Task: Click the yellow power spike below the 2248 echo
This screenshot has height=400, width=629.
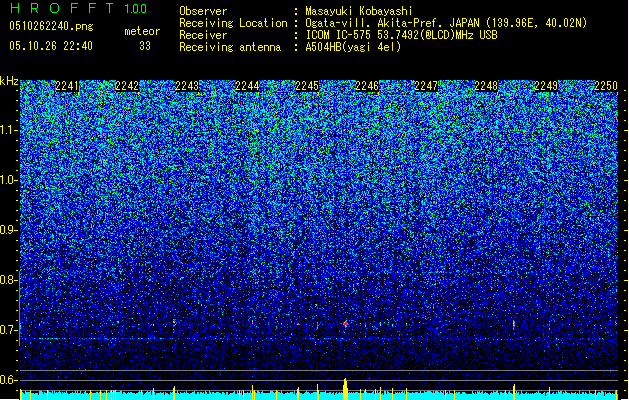Action: pyautogui.click(x=514, y=392)
